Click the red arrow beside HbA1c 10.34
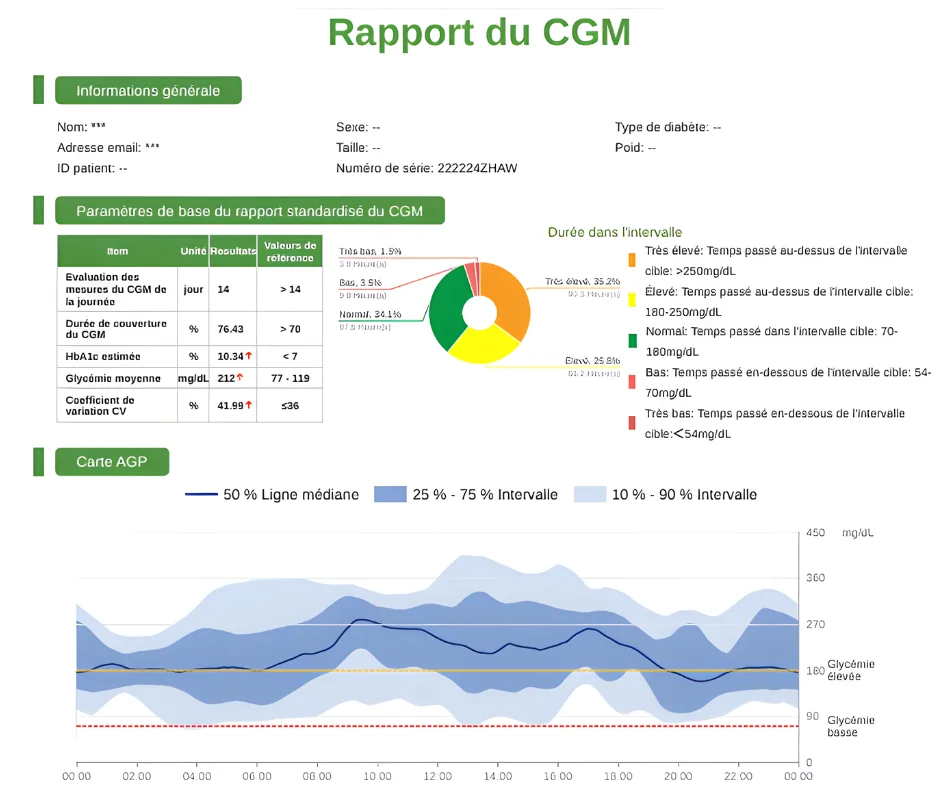The width and height of the screenshot is (940, 788). [x=248, y=357]
